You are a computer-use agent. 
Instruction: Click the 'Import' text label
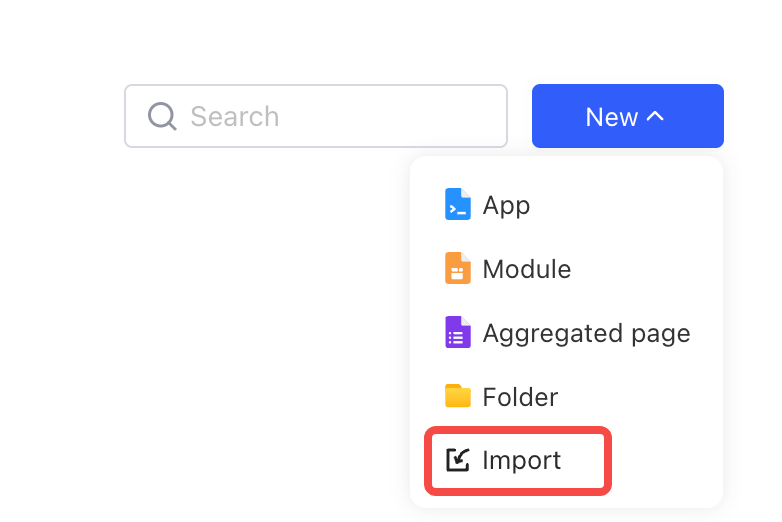pos(522,461)
